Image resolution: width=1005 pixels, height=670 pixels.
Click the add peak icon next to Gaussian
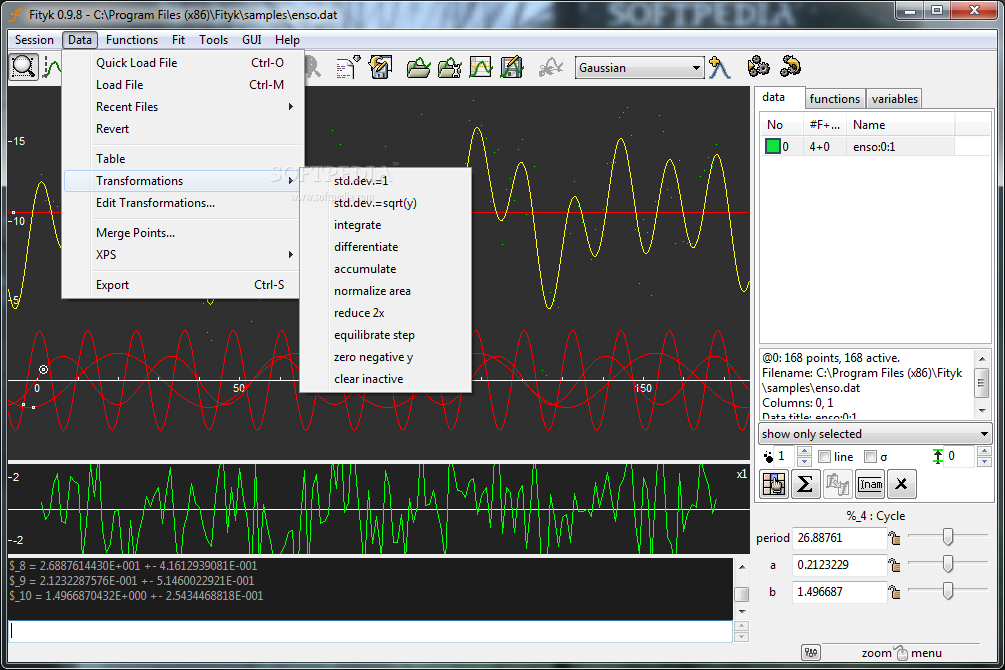pos(719,67)
